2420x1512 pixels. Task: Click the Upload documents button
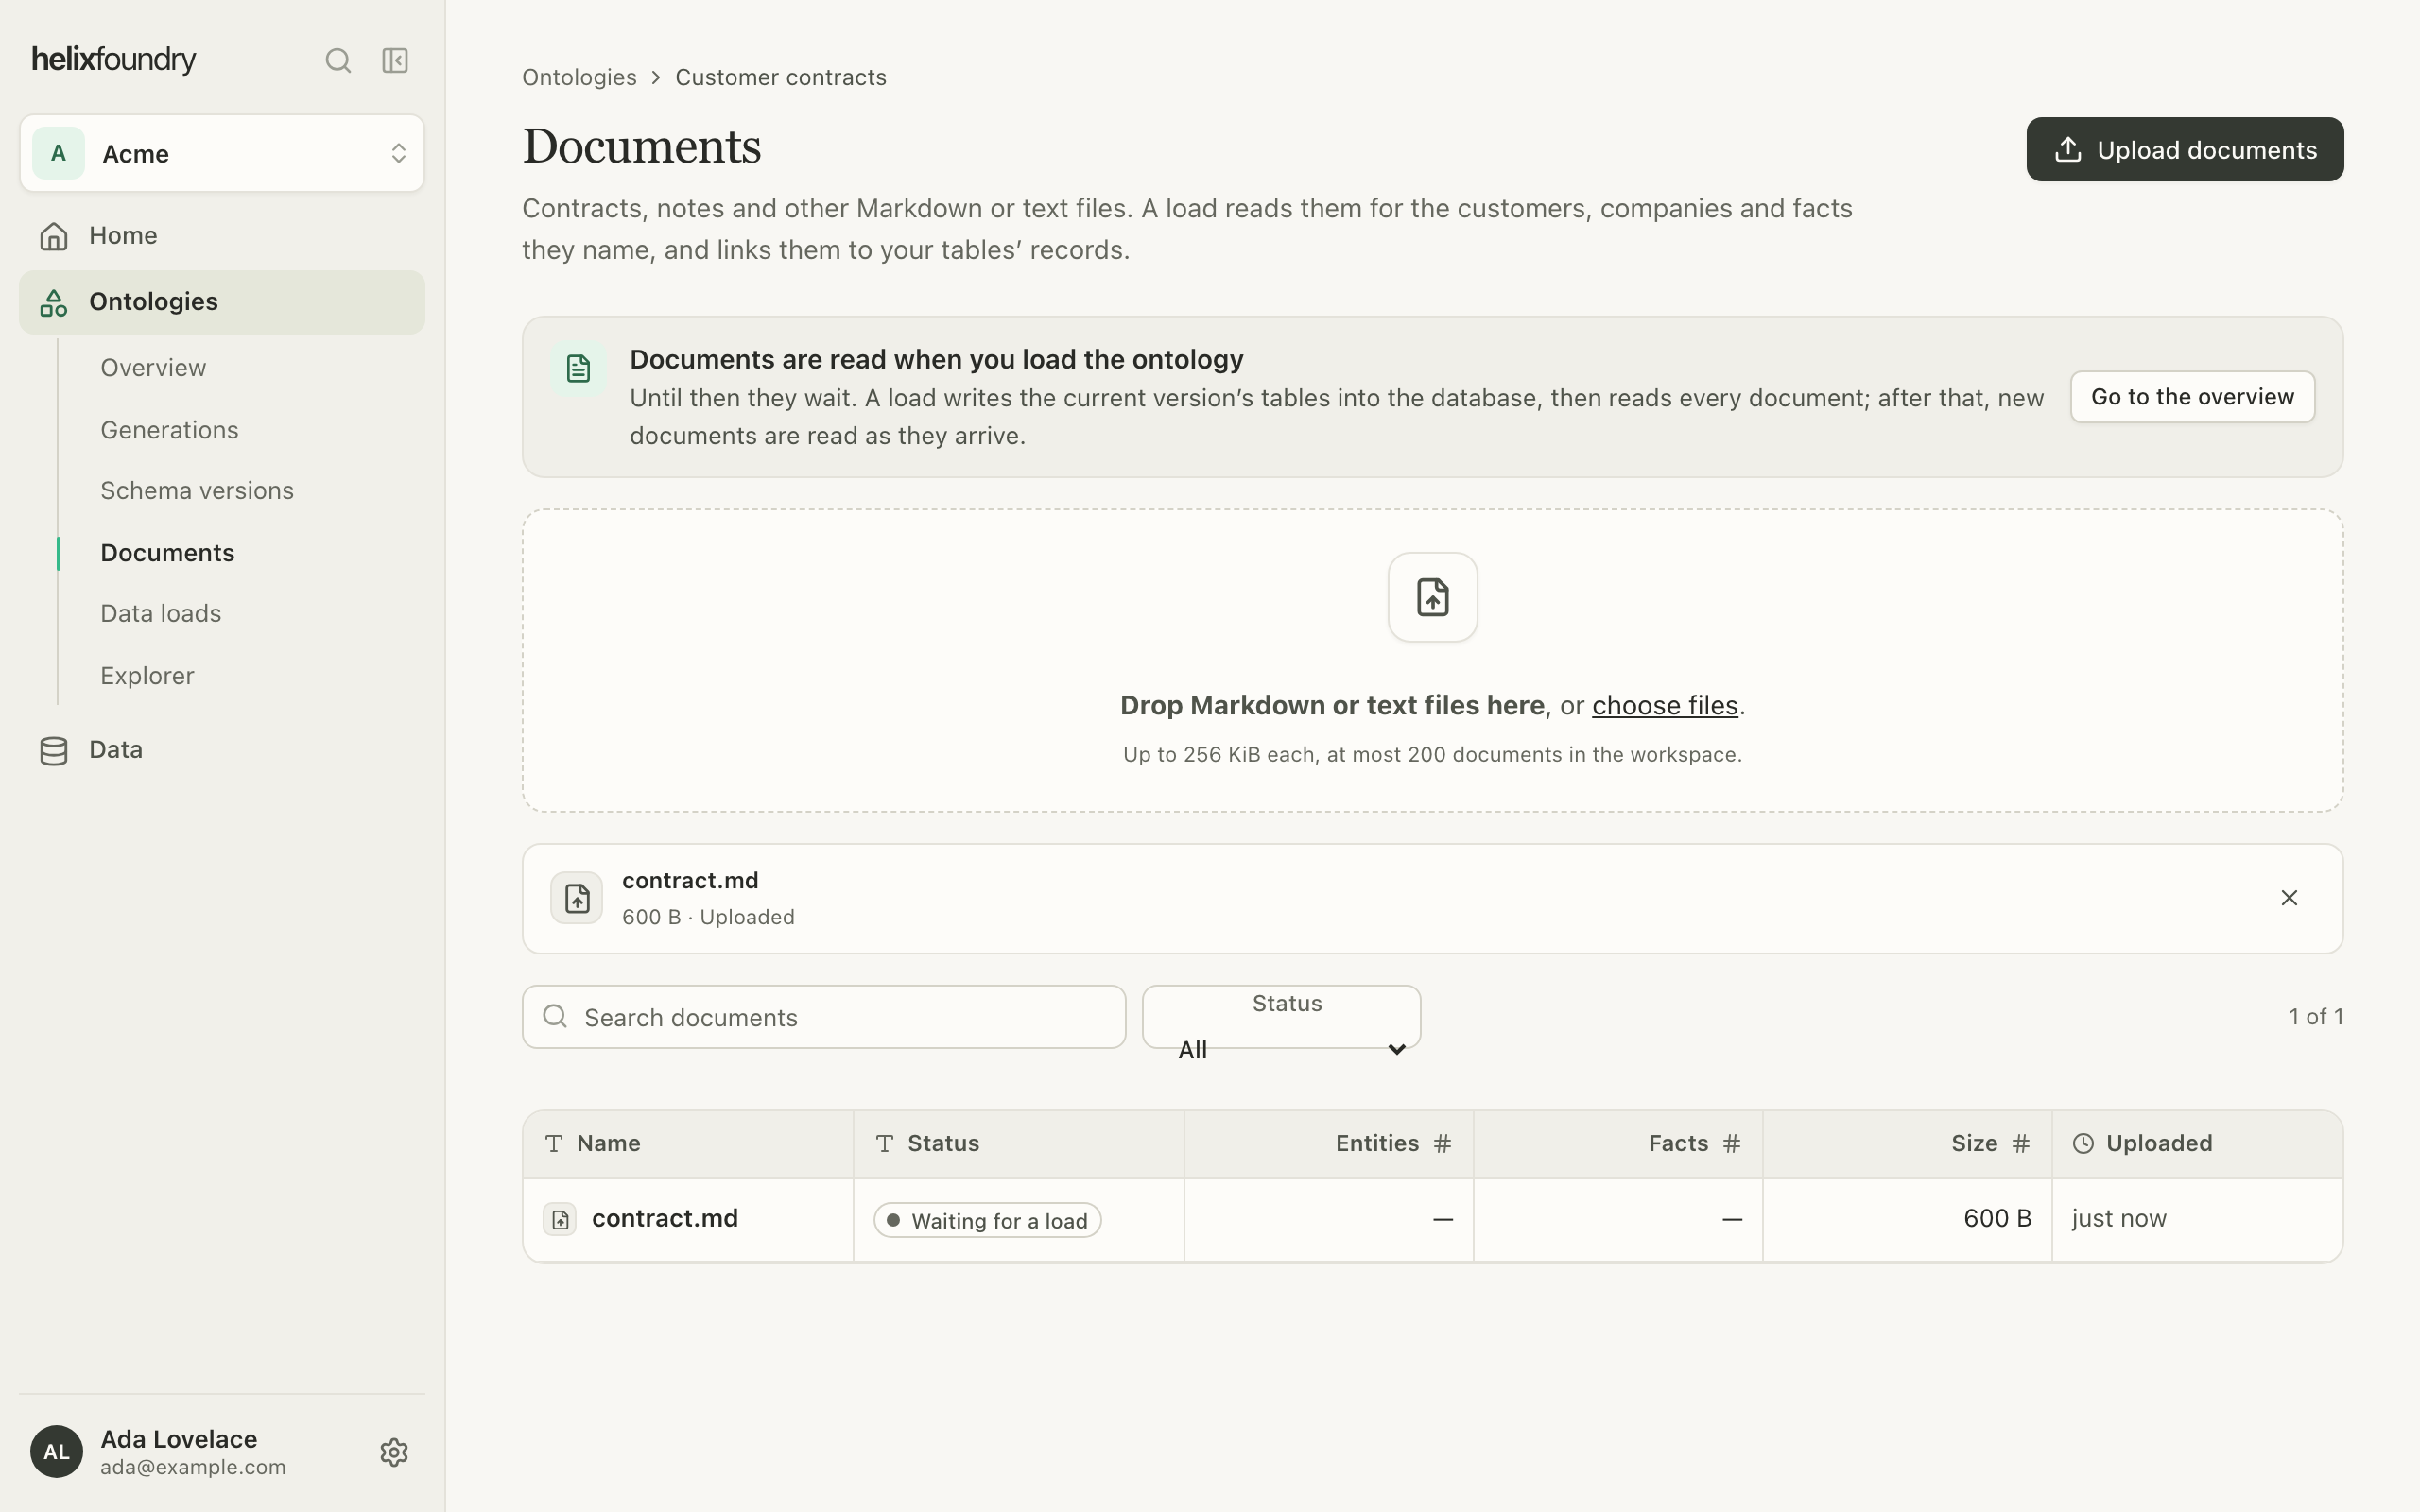point(2184,149)
